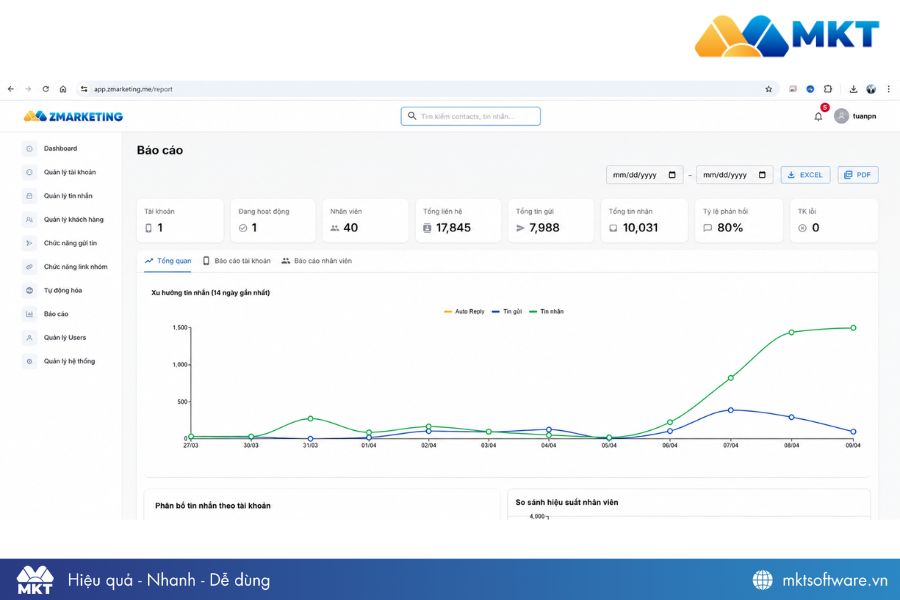Viewport: 900px width, 600px height.
Task: Focus the contacts and messages search box
Action: 471,116
